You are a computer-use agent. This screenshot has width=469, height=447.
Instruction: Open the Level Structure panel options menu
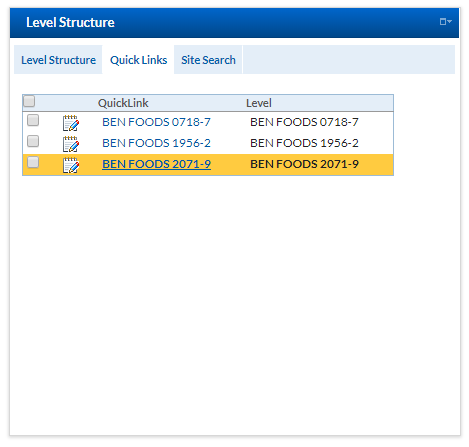coord(445,22)
